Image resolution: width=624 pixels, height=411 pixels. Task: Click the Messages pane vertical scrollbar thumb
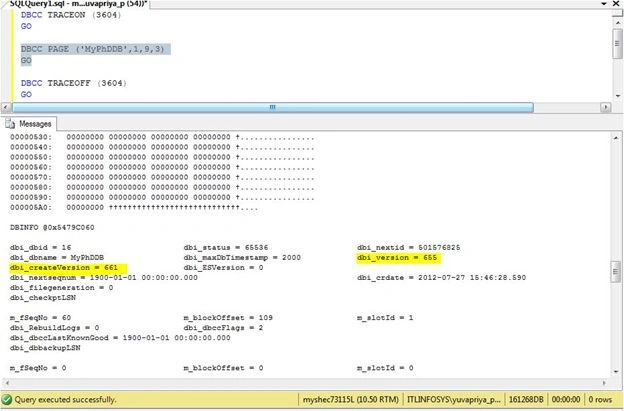point(616,272)
